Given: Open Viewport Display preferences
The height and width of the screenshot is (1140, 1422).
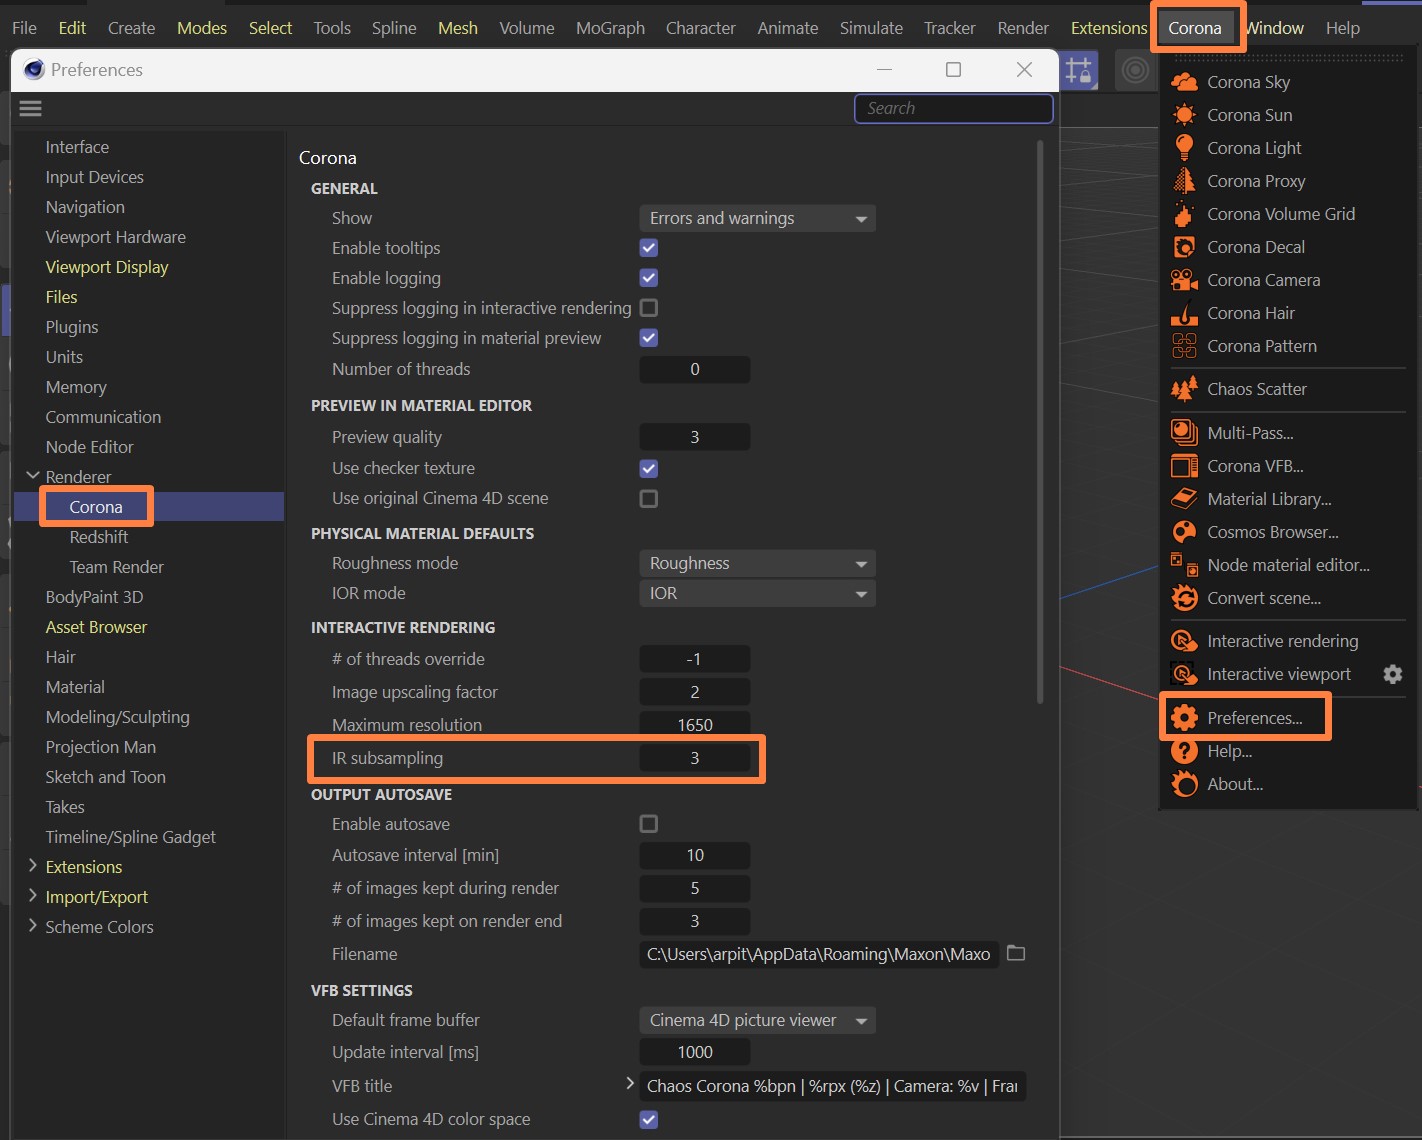Looking at the screenshot, I should (107, 267).
